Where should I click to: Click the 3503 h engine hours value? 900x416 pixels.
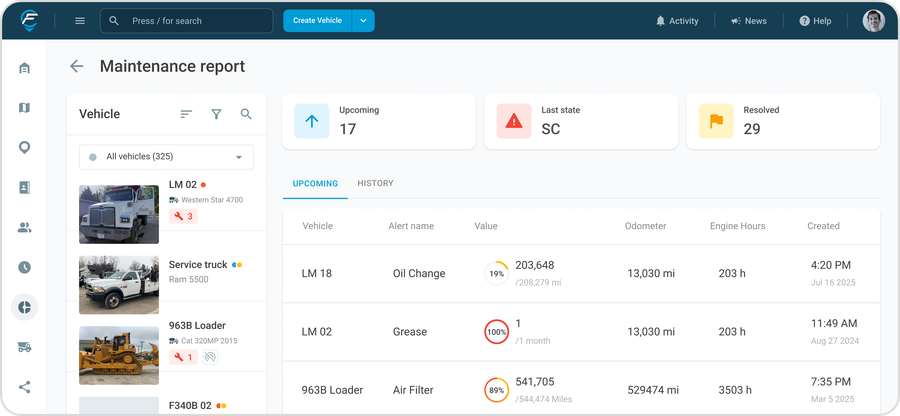pos(735,390)
